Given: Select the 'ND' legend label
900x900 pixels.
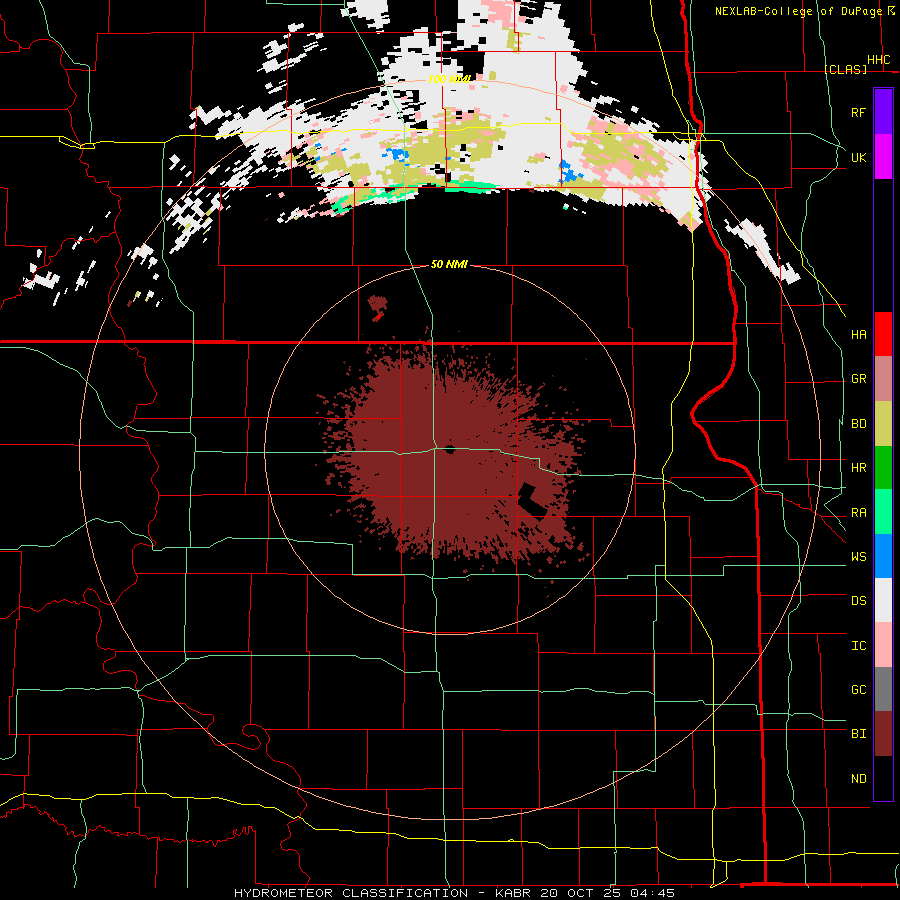Looking at the screenshot, I should pyautogui.click(x=858, y=779).
